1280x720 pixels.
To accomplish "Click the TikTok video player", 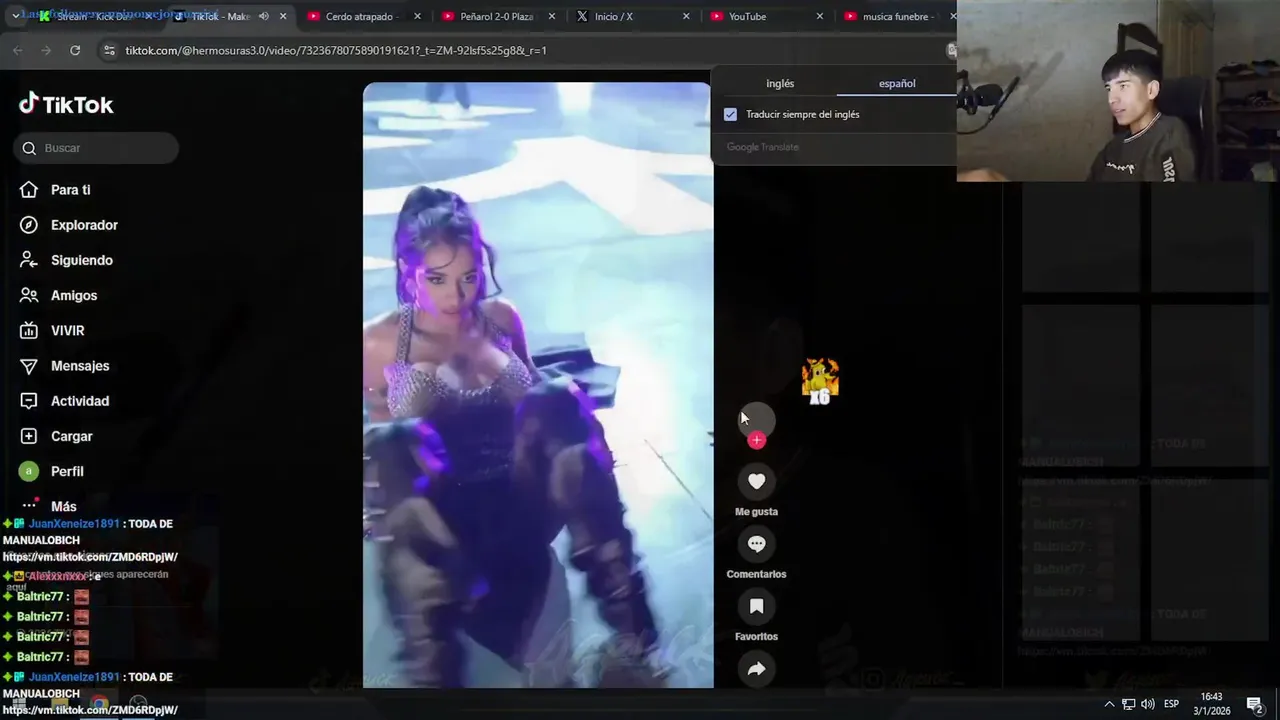I will (x=538, y=385).
